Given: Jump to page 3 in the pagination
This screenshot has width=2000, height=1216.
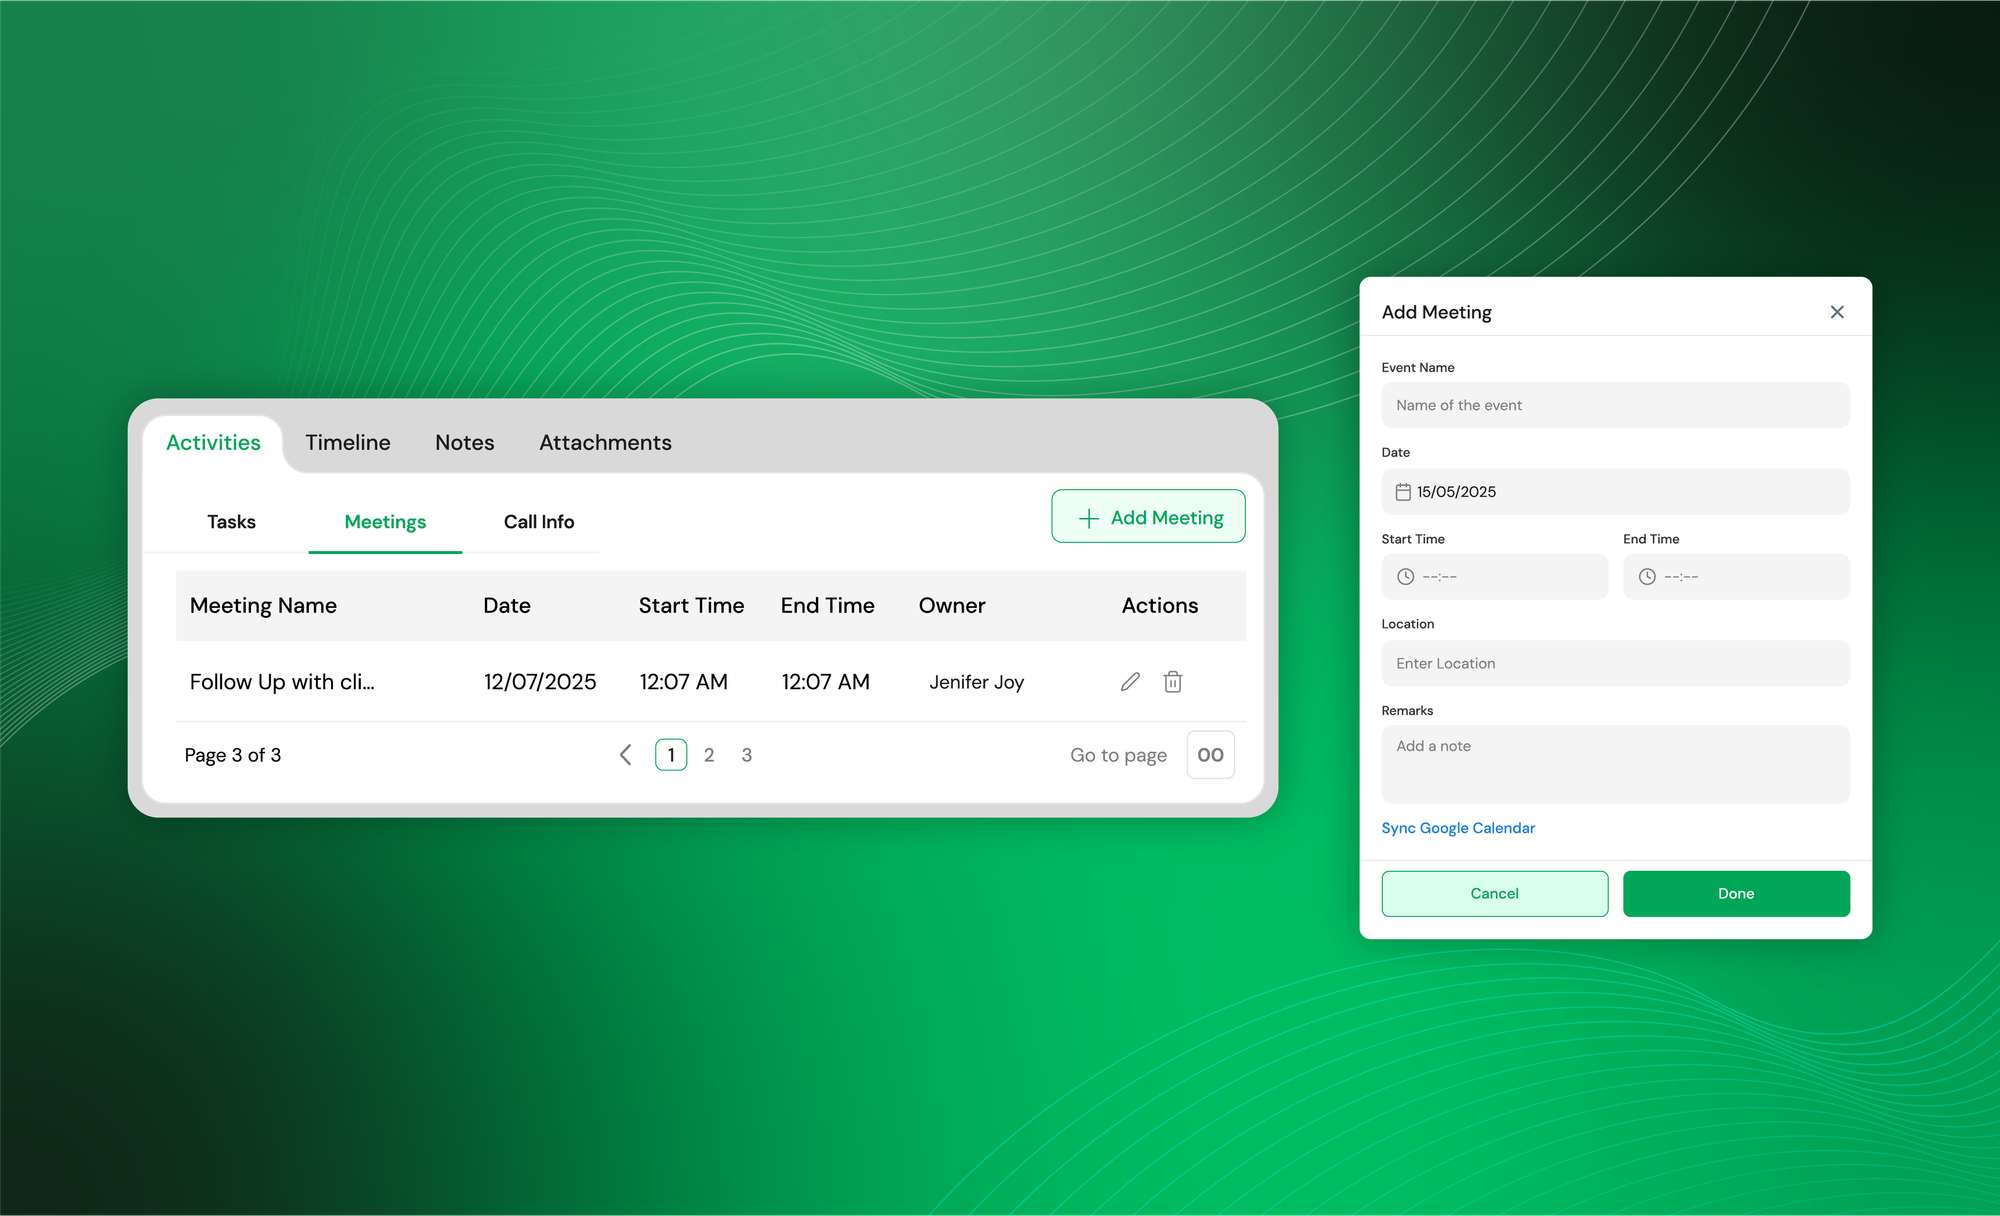Looking at the screenshot, I should click(x=746, y=755).
